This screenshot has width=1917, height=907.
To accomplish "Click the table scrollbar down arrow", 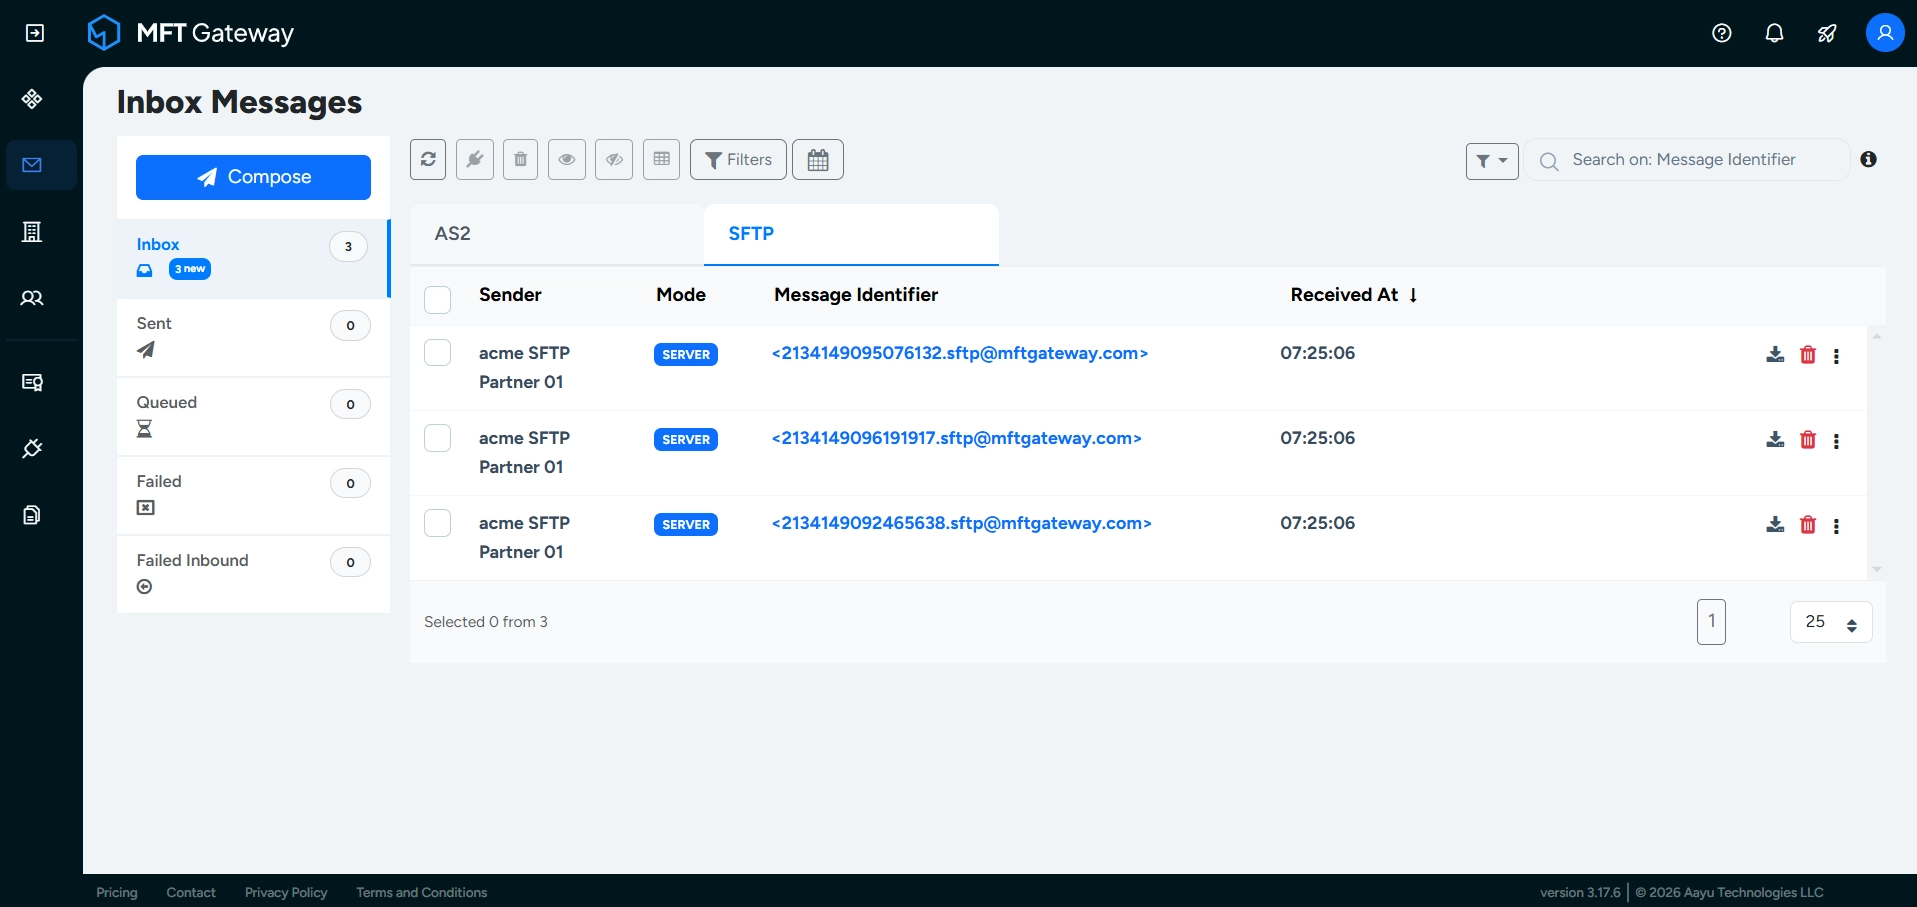I will tap(1877, 569).
